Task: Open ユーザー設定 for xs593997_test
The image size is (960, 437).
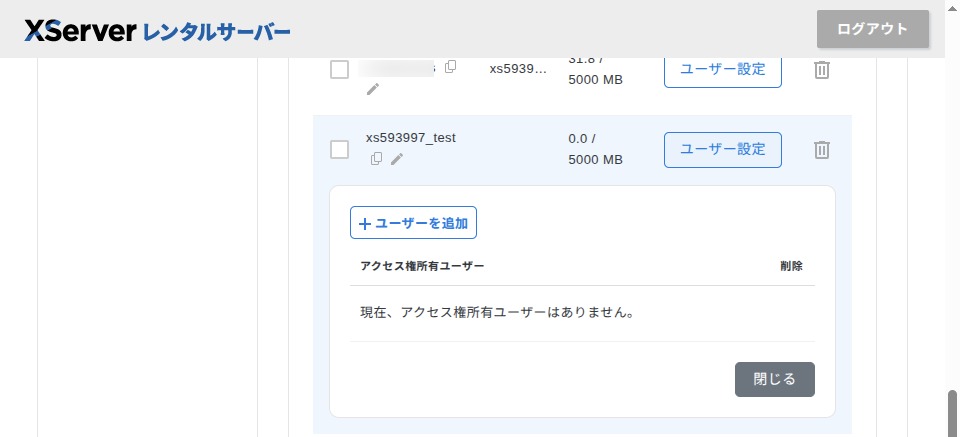Action: 722,150
